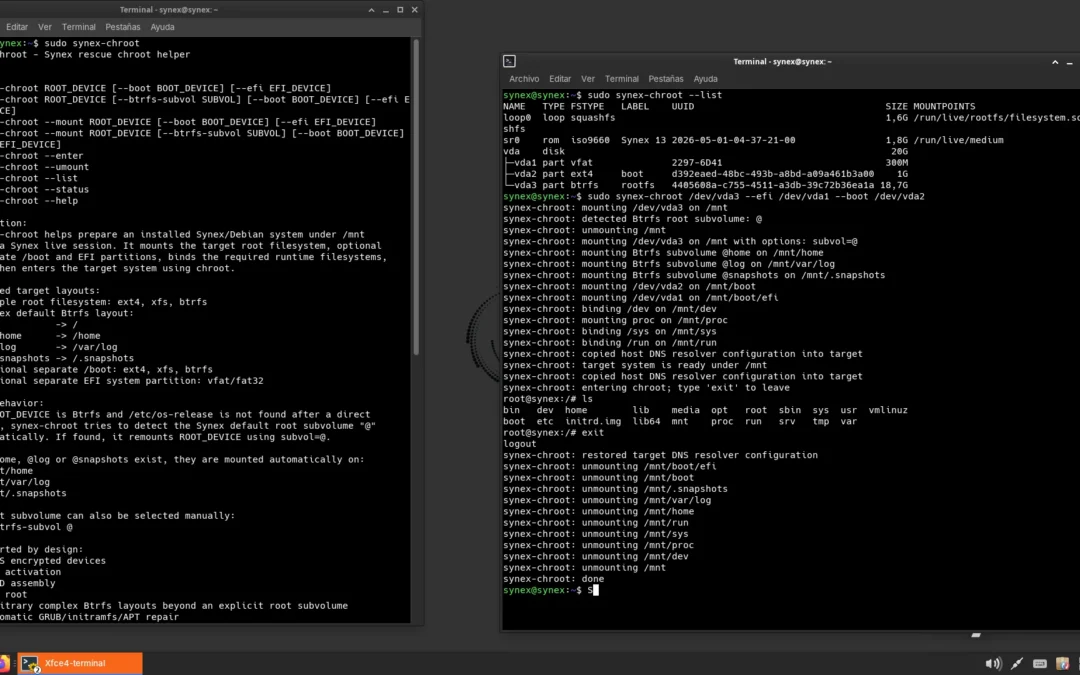Click the network connection tray icon
This screenshot has height=675, width=1080.
tap(1017, 663)
